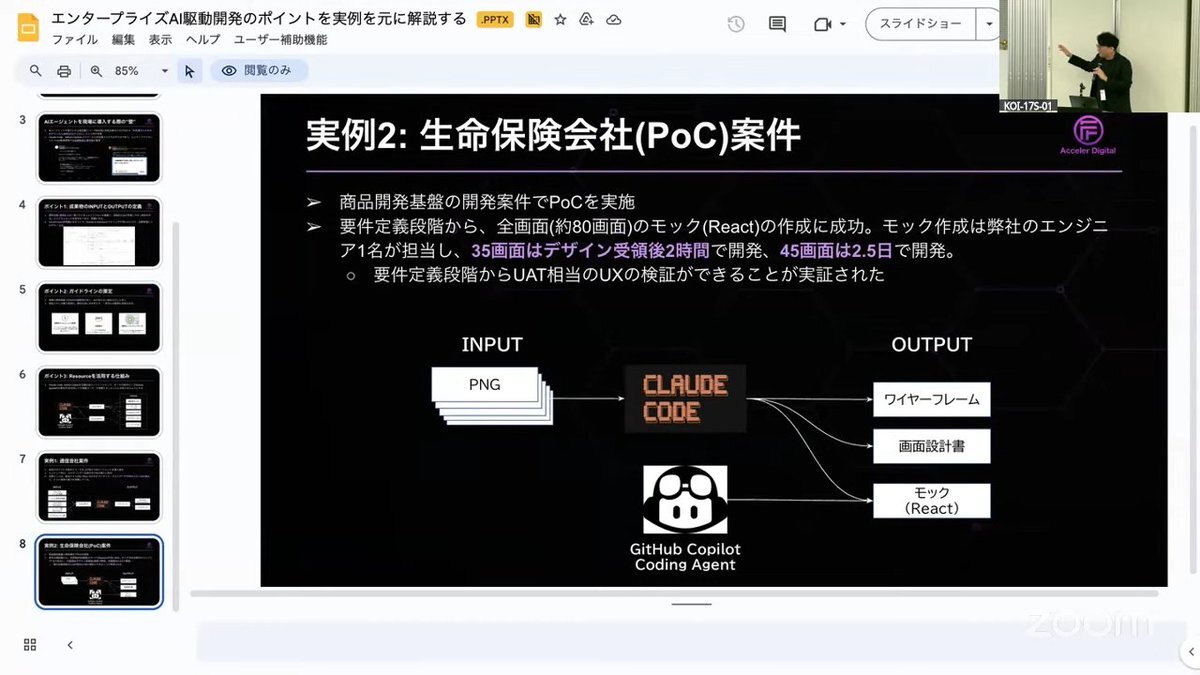Expand the slideshow options arrow
The height and width of the screenshot is (675, 1200).
coord(989,24)
